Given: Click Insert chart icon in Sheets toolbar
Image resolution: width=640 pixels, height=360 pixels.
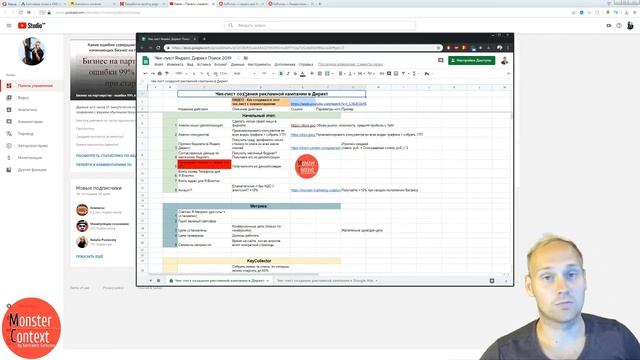Looking at the screenshot, I should pos(396,73).
